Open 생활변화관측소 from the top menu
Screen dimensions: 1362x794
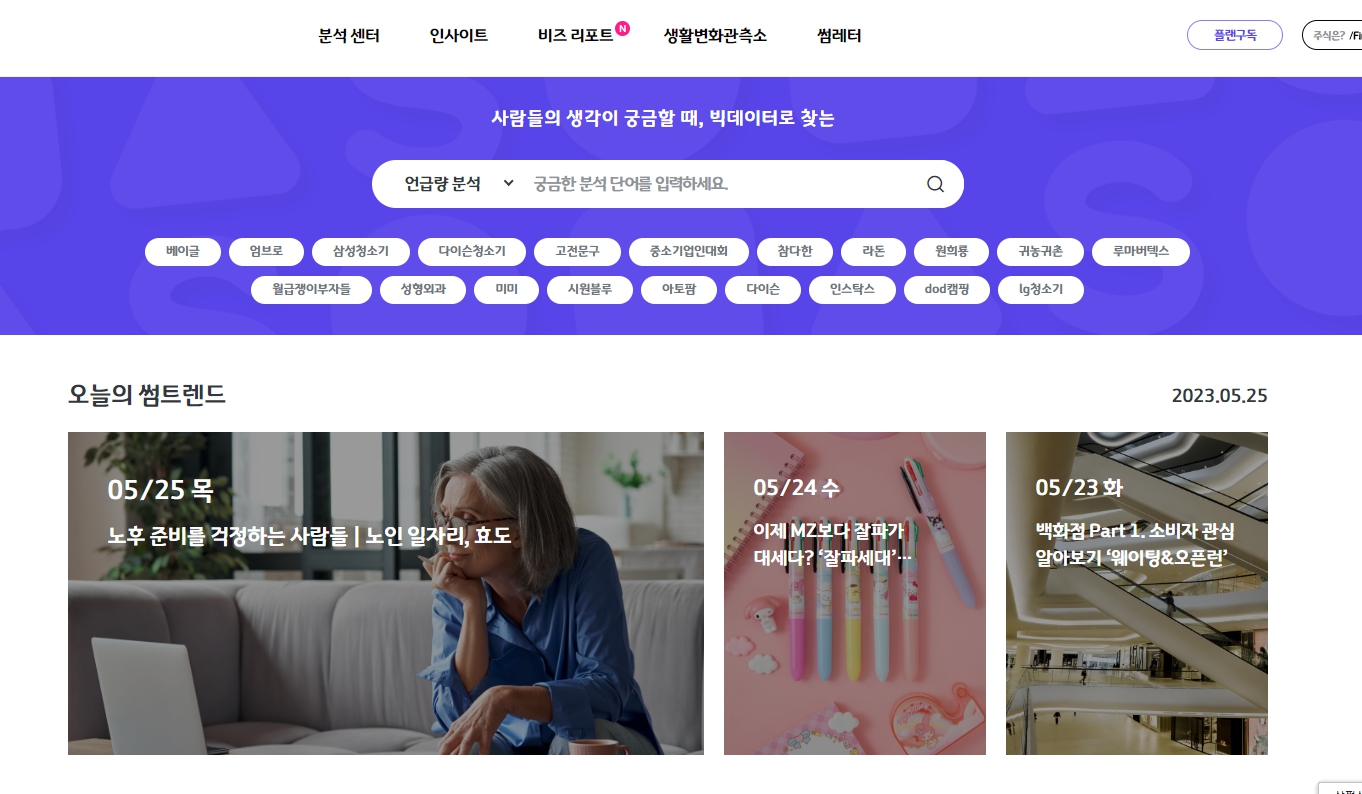715,36
